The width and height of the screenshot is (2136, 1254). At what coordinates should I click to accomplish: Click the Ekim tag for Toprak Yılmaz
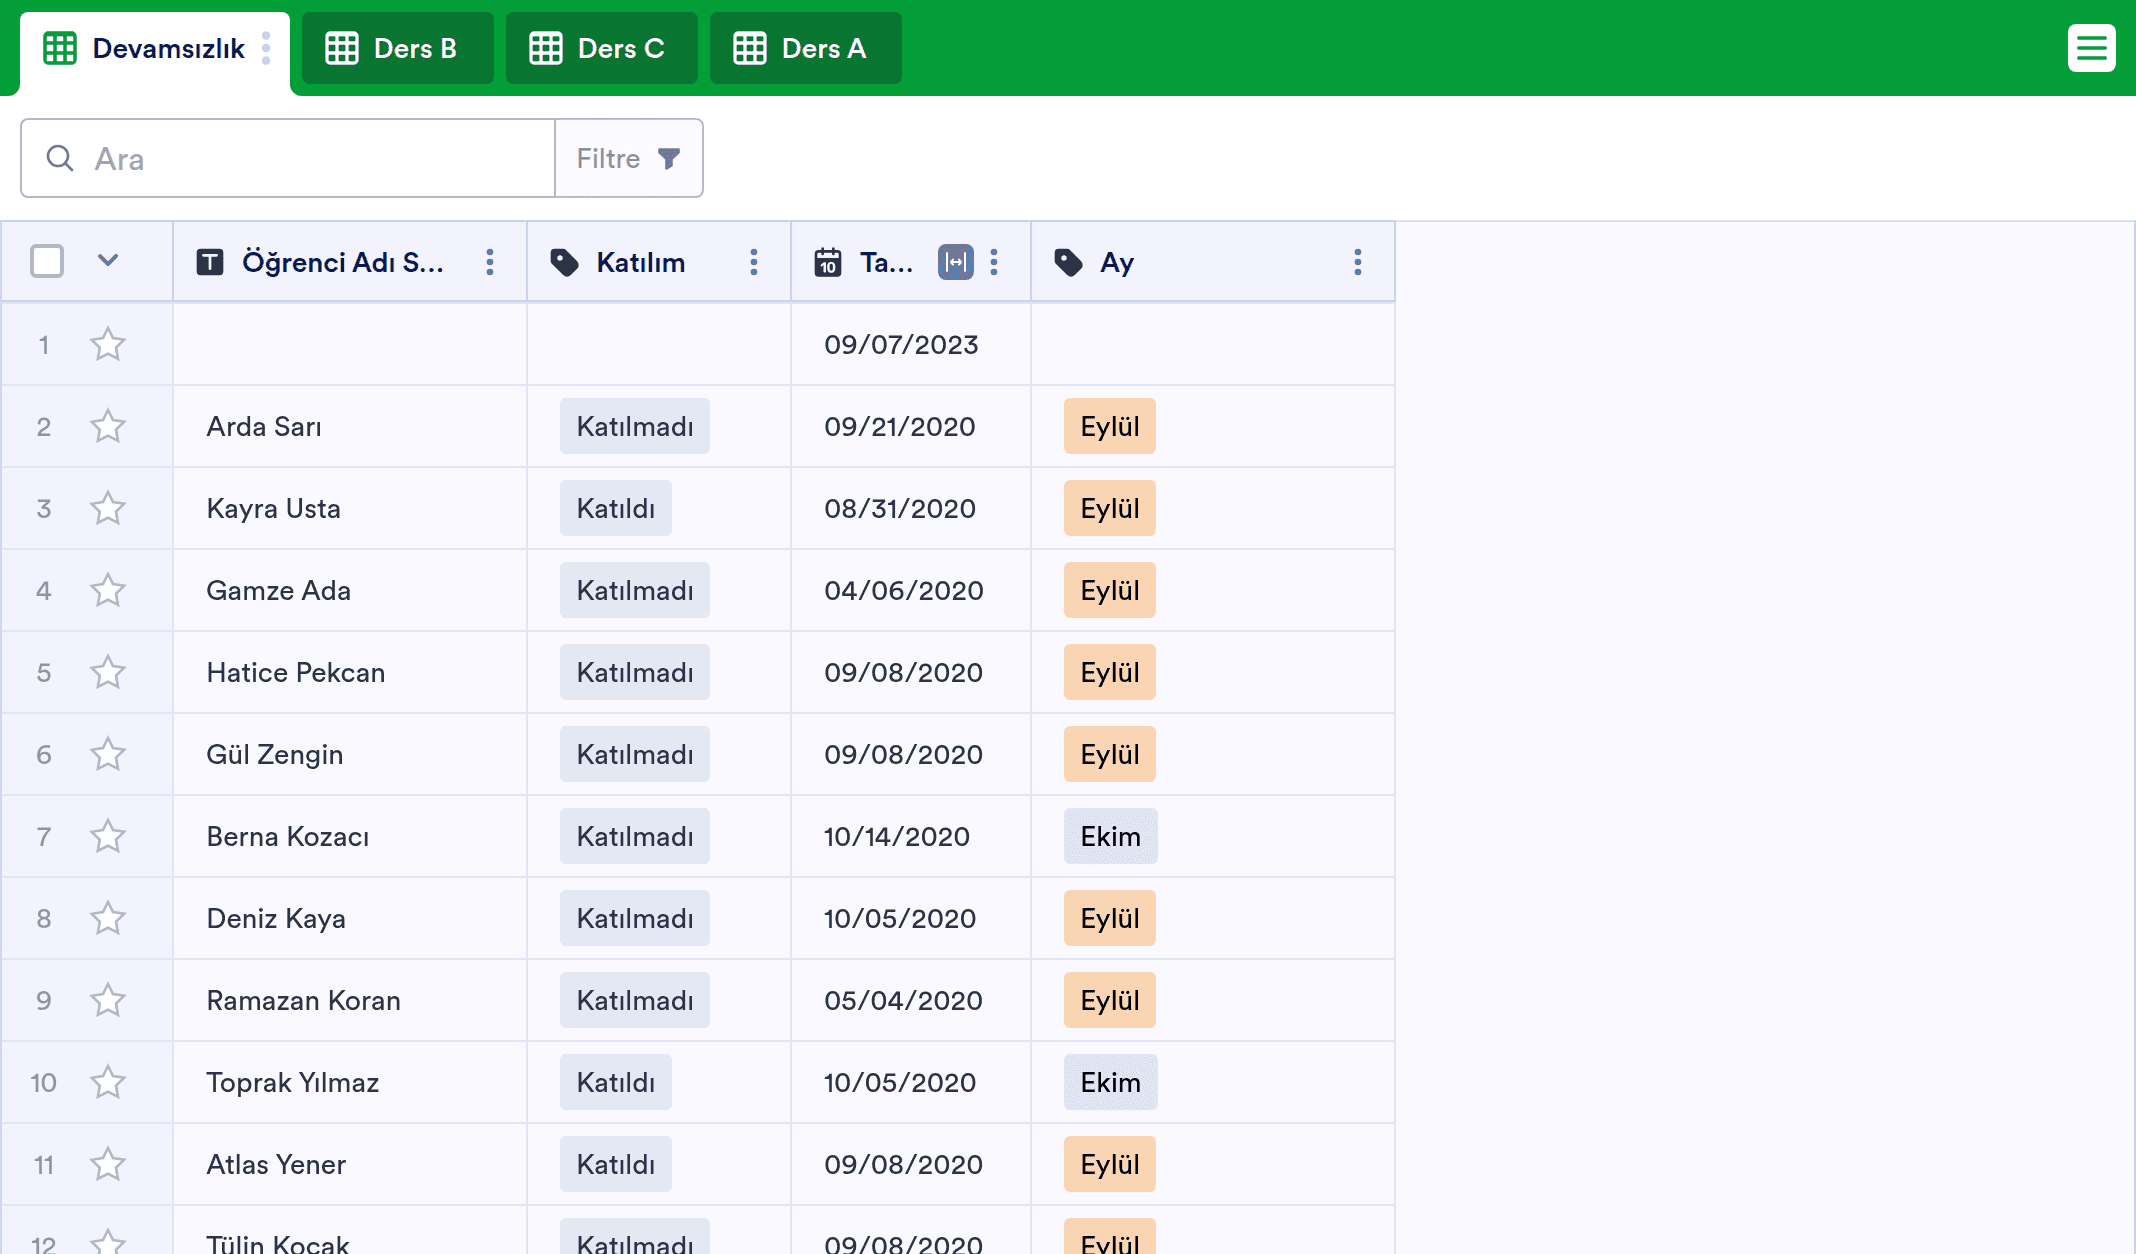[1110, 1082]
